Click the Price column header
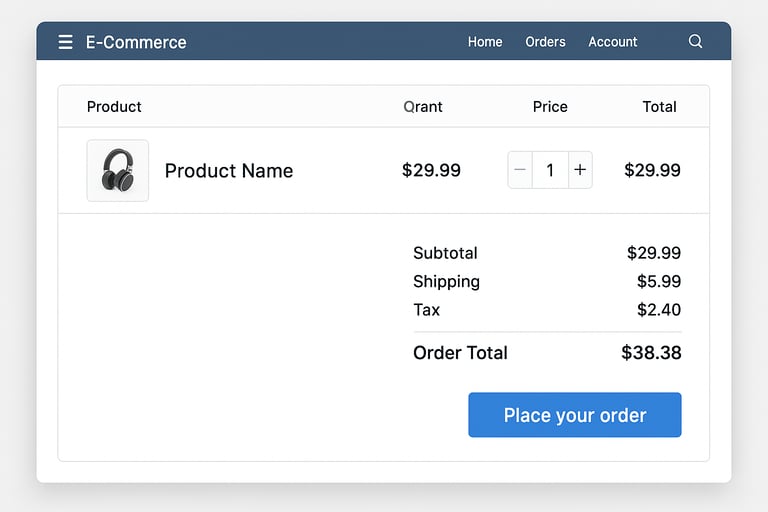The height and width of the screenshot is (512, 768). (x=550, y=107)
